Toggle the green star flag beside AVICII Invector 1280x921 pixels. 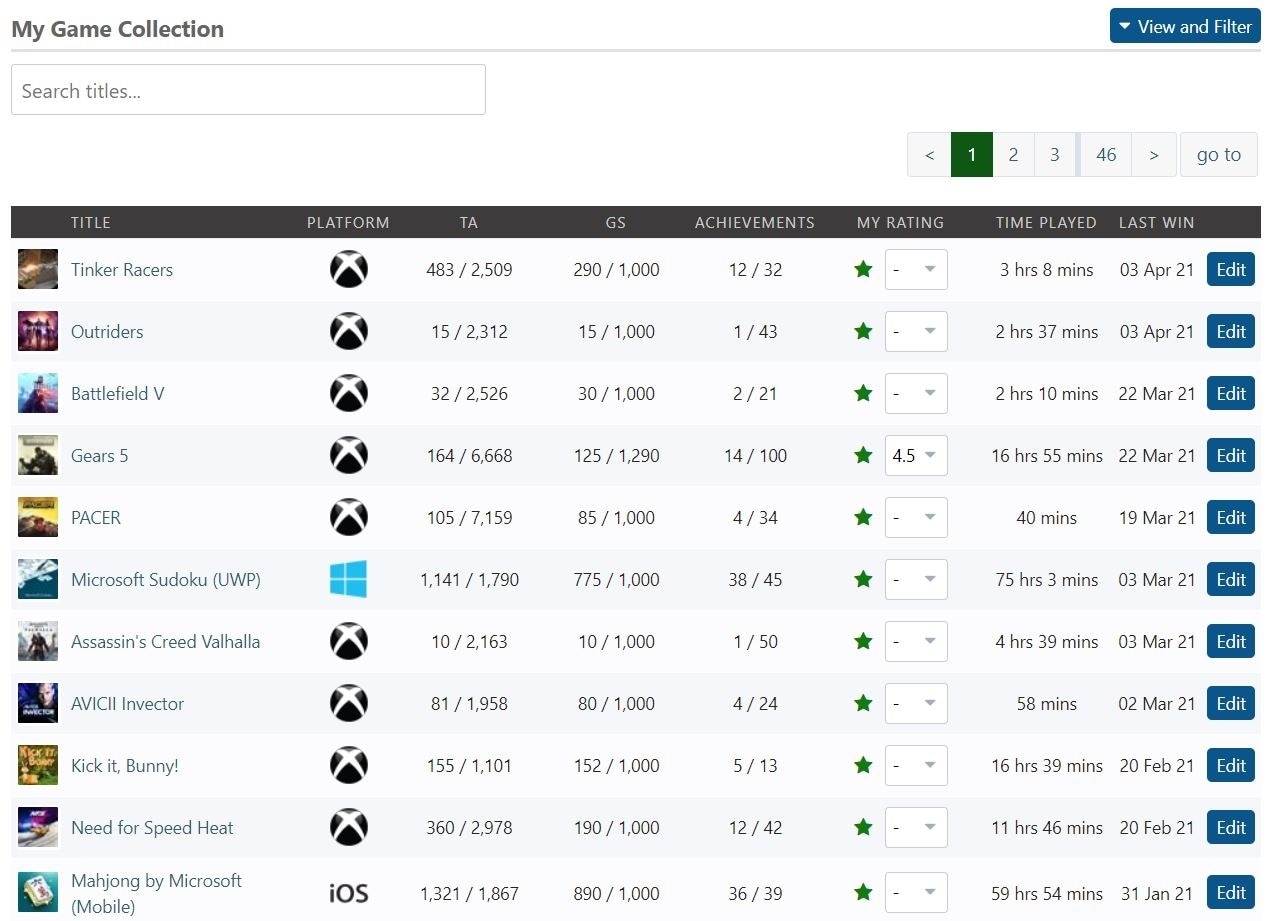coord(862,703)
